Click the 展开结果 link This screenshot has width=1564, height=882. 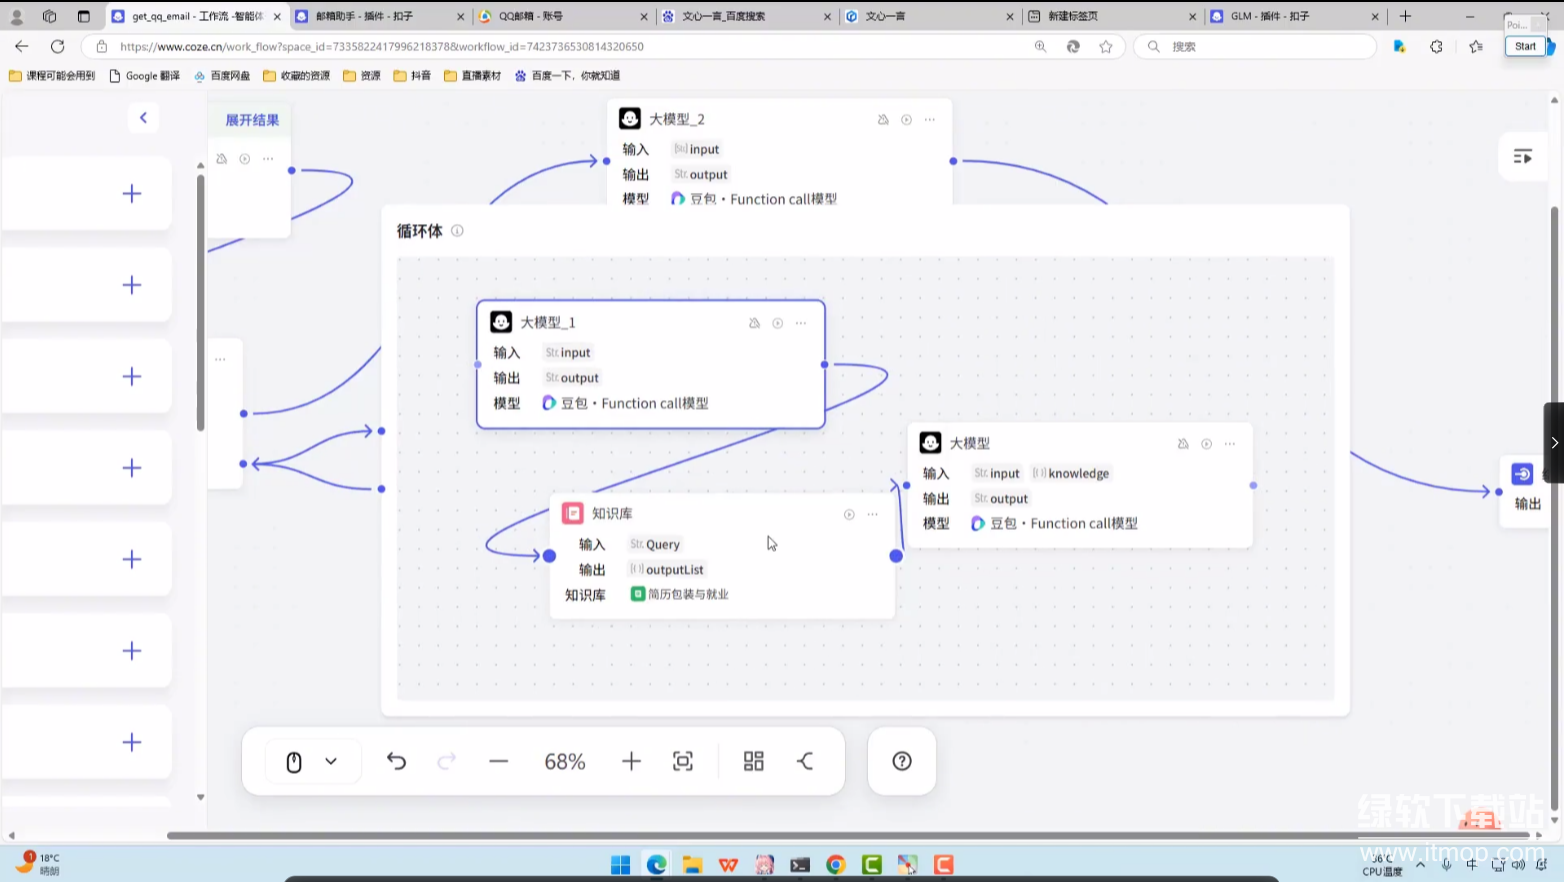252,120
